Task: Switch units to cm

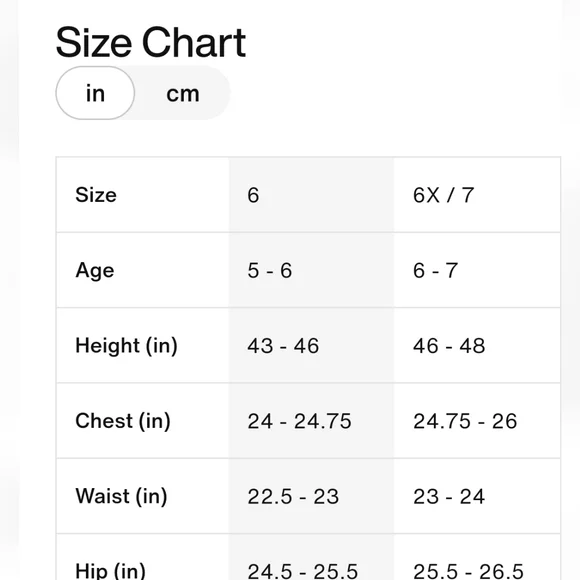Action: (183, 93)
